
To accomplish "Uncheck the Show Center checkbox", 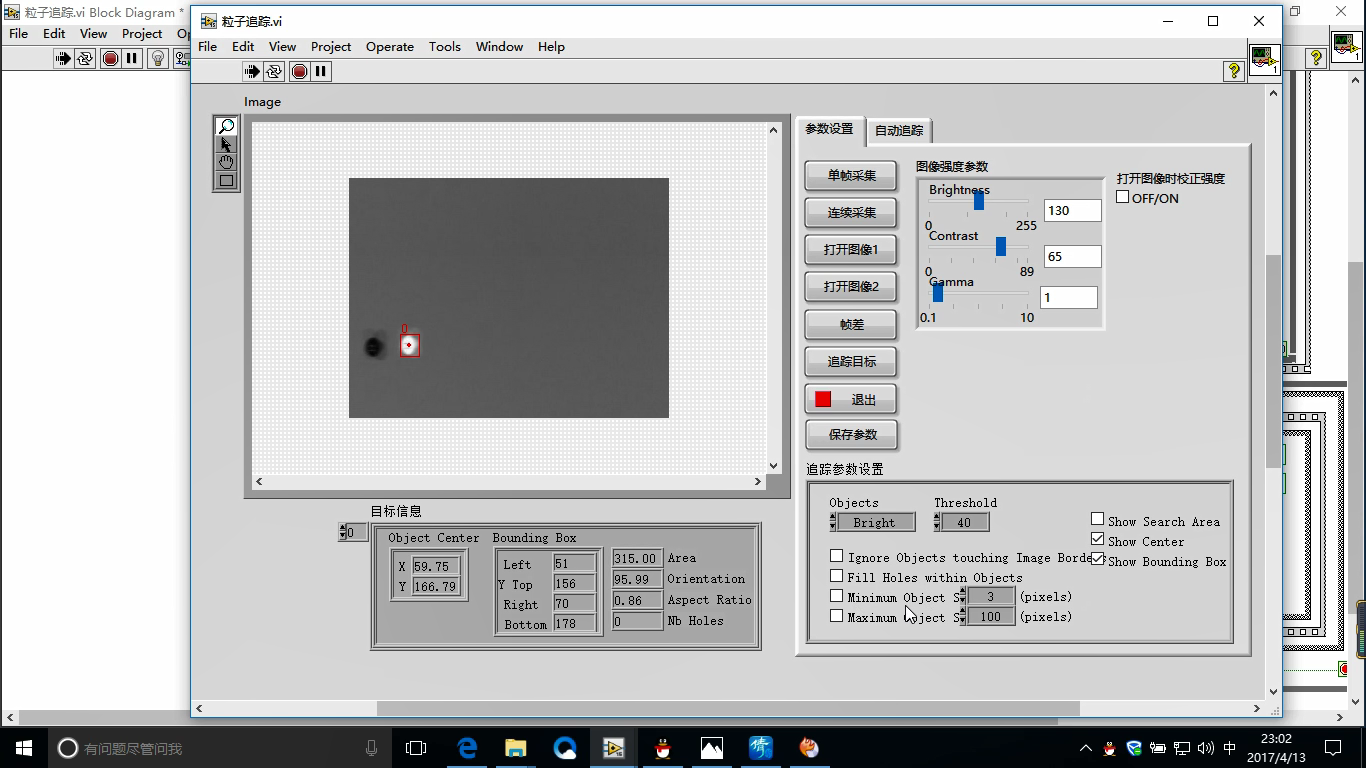I will click(1097, 541).
